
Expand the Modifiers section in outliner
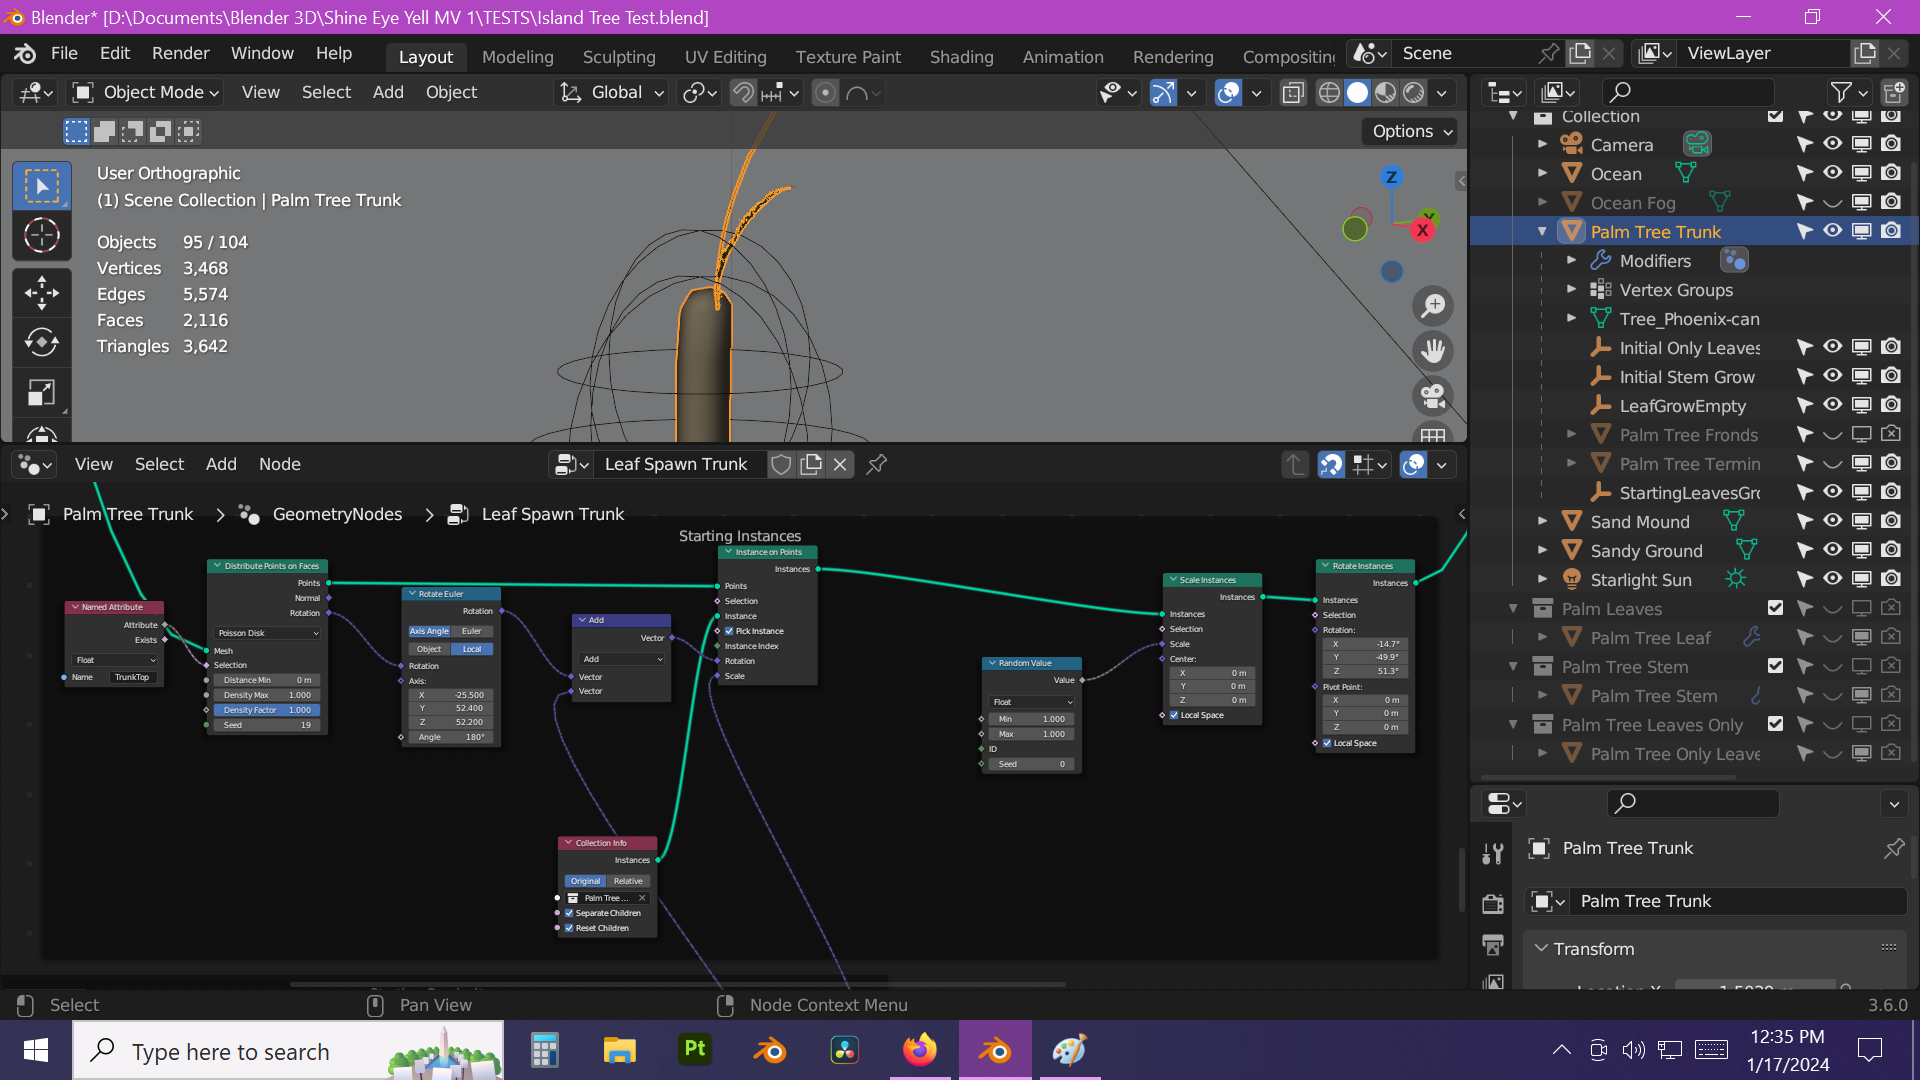[1573, 260]
